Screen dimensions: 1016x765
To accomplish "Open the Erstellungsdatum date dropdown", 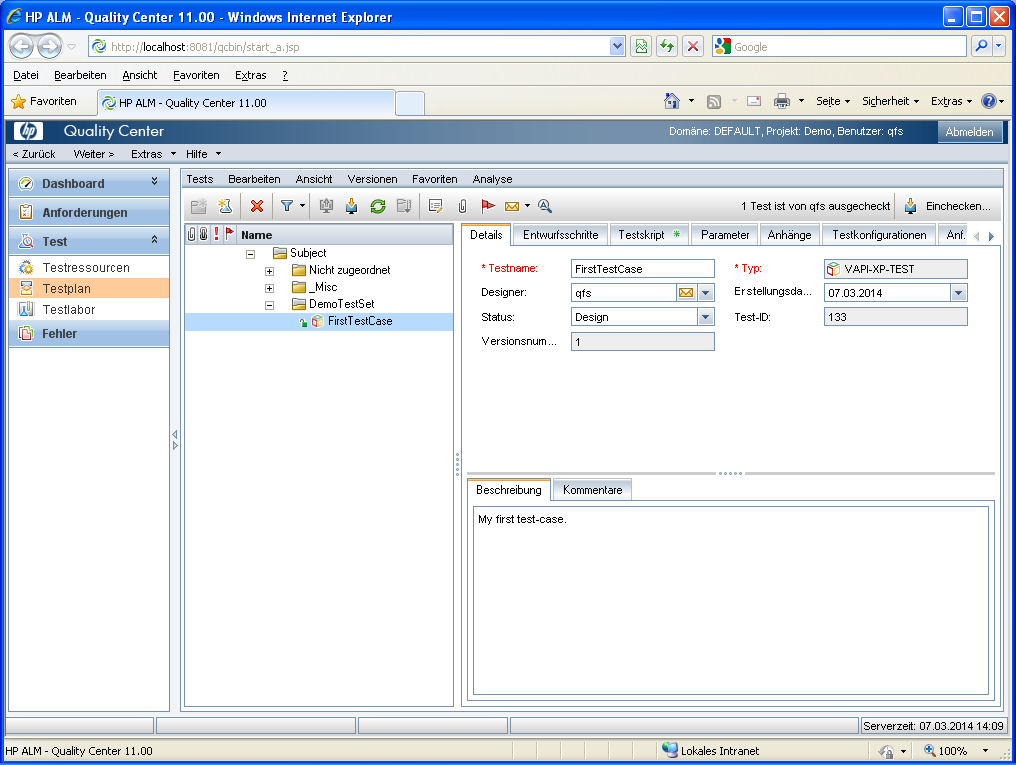I will coord(958,293).
